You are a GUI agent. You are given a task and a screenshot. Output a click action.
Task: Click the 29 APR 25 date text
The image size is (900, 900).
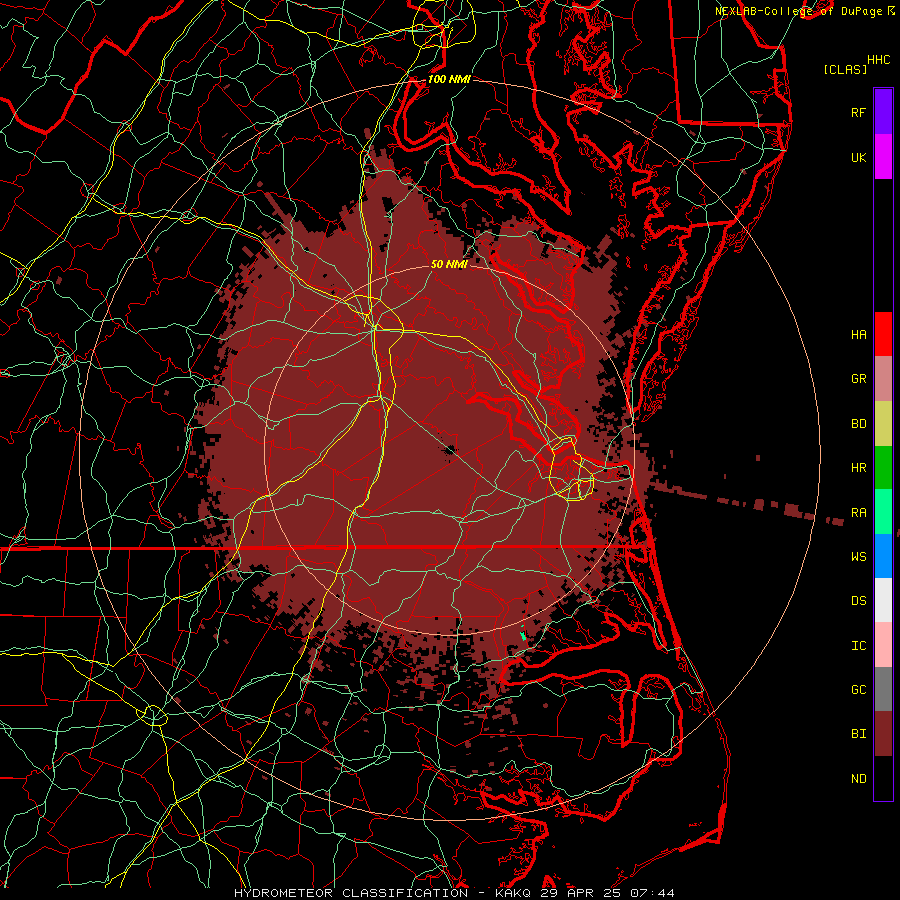coord(580,893)
